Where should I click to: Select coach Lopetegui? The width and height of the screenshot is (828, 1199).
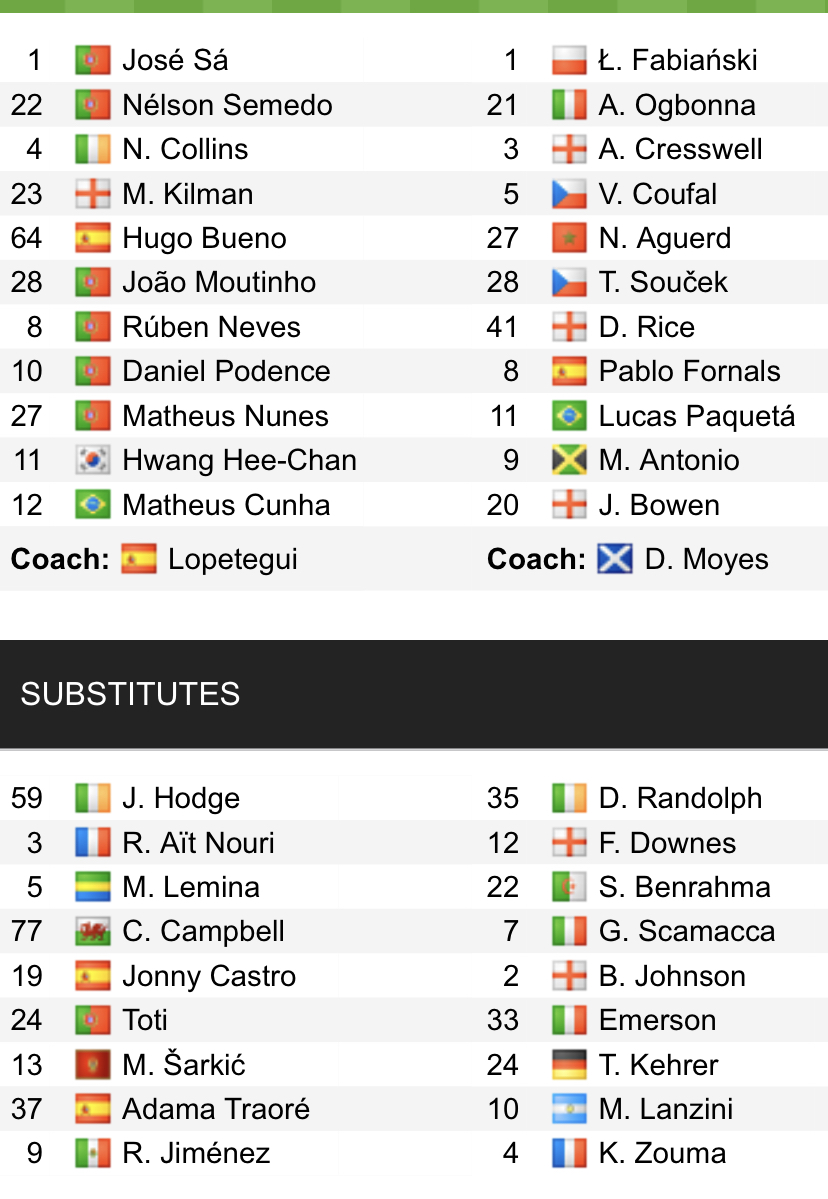coord(232,559)
